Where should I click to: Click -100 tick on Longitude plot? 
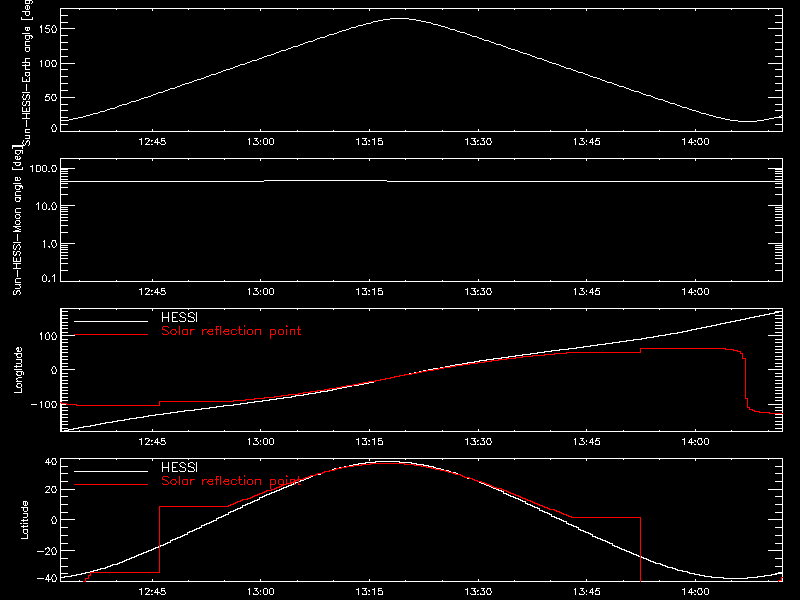pos(44,404)
